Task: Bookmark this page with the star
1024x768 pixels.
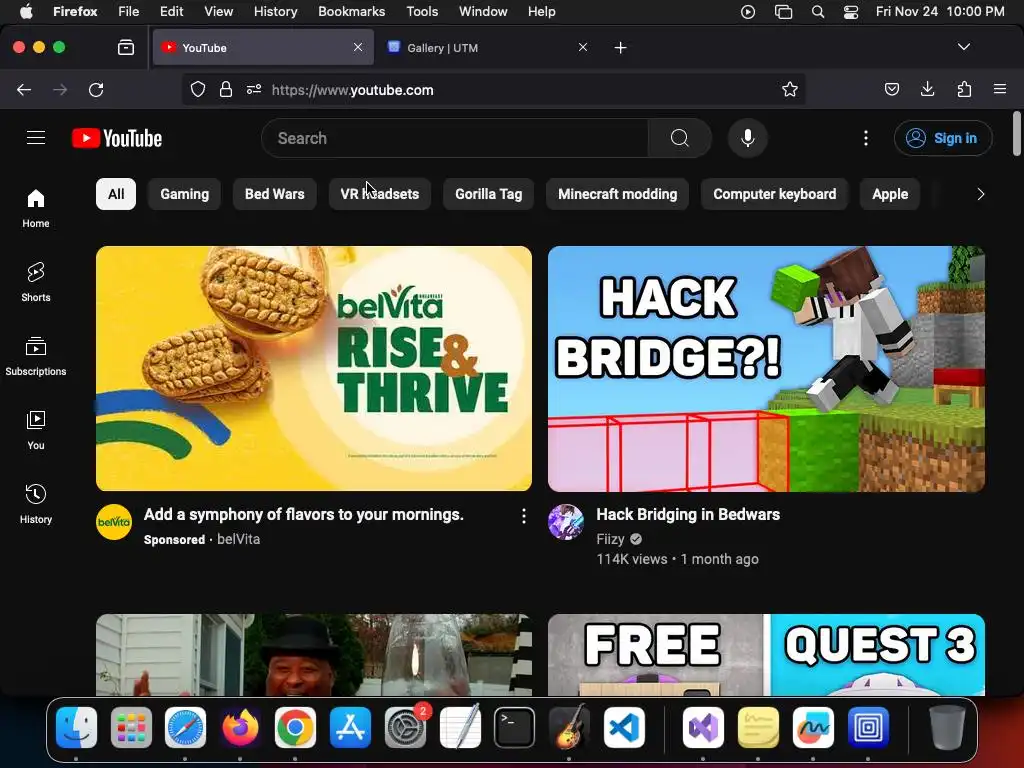Action: 790,89
